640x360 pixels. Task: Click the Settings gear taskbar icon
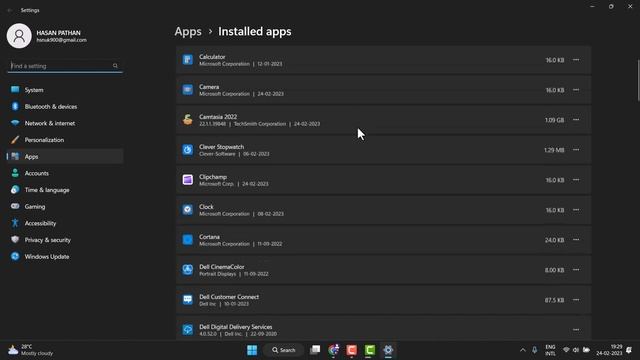388,350
